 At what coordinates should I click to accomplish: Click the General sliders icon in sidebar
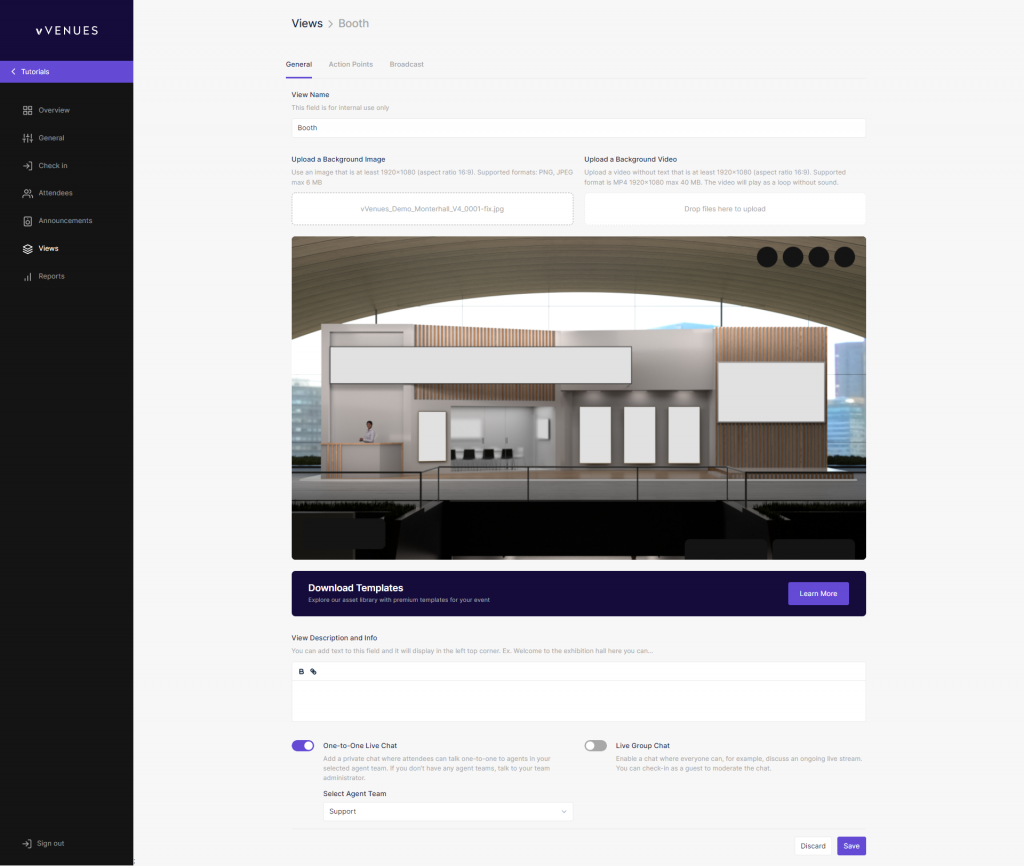[28, 138]
